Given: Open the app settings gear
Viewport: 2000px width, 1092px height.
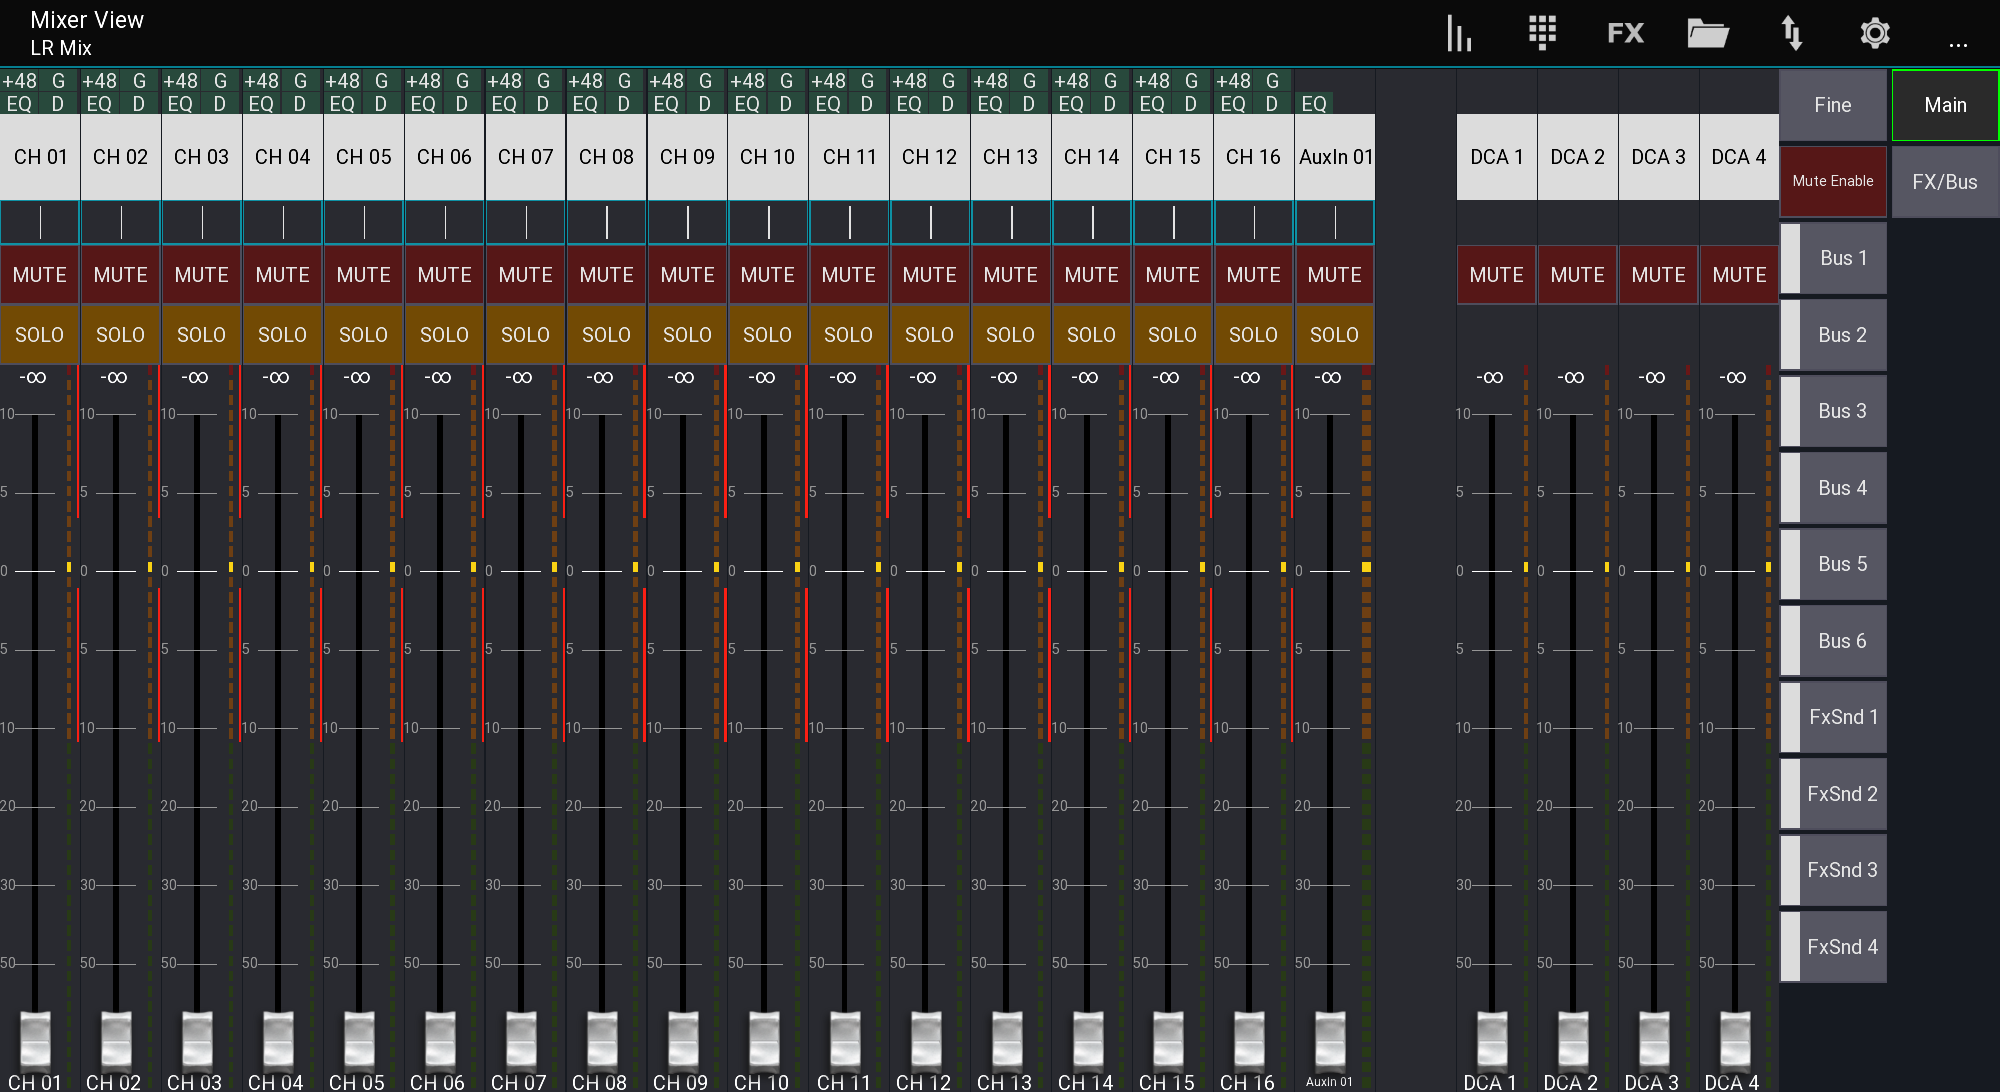Looking at the screenshot, I should (x=1874, y=32).
